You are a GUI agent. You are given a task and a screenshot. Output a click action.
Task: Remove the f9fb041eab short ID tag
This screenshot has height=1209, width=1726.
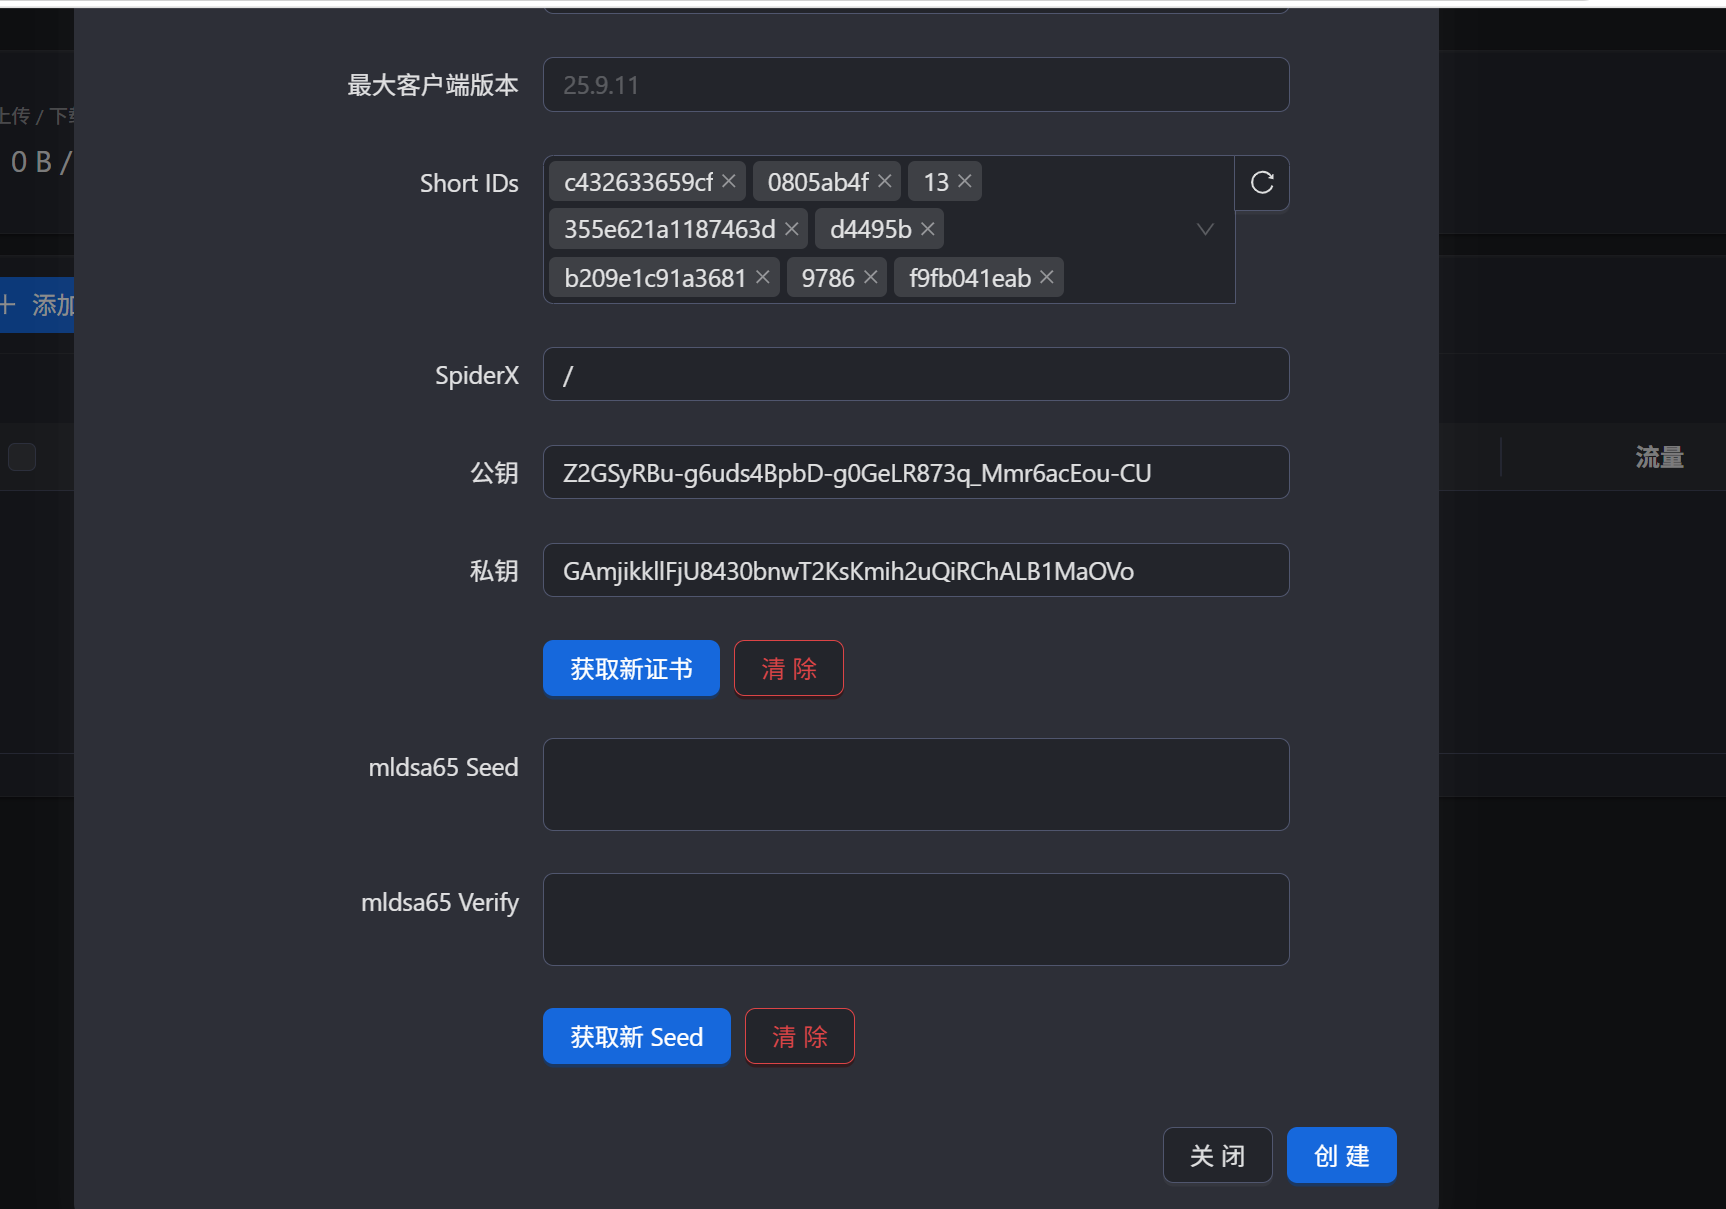point(1047,277)
